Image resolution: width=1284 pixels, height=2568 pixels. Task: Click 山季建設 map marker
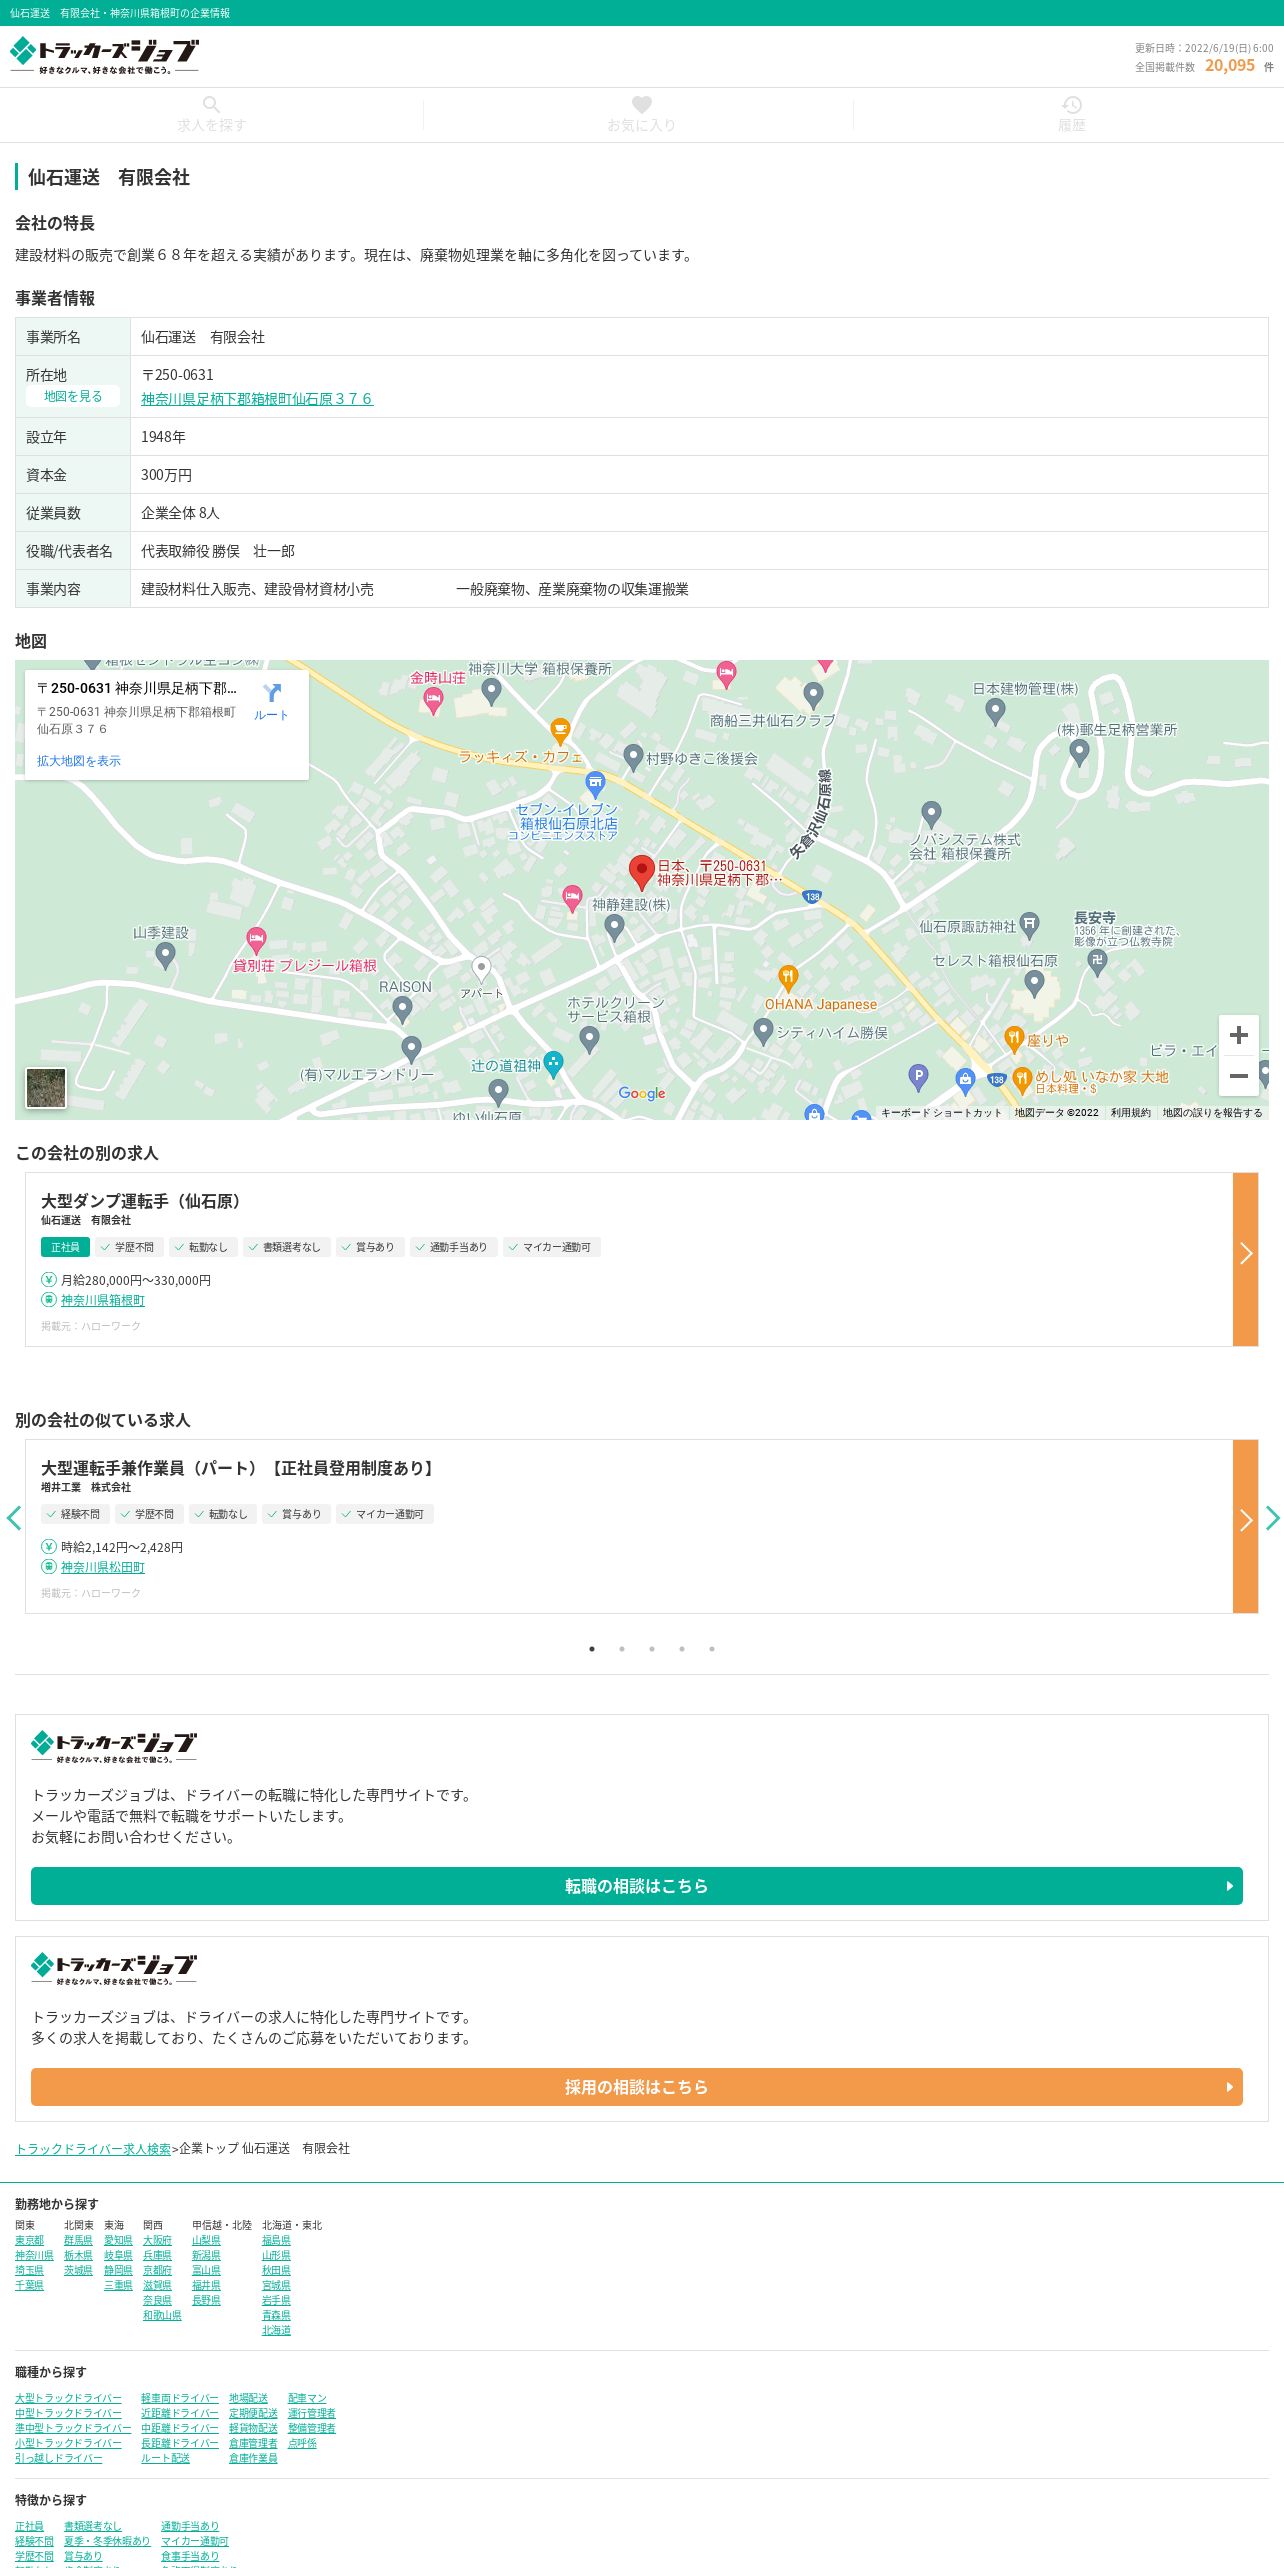click(166, 956)
